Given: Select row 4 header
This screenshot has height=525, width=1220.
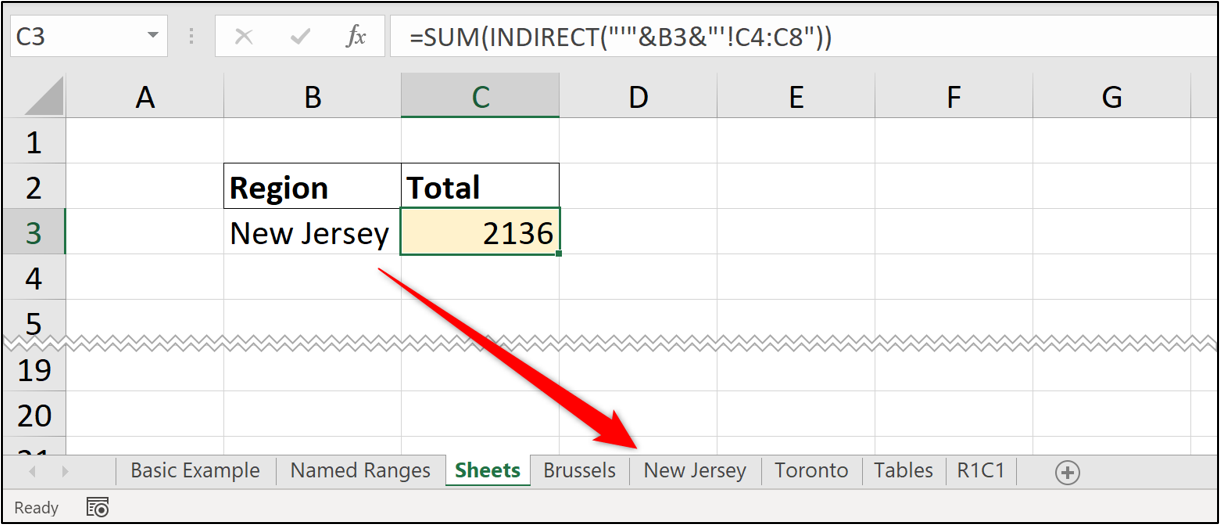Looking at the screenshot, I should point(34,278).
